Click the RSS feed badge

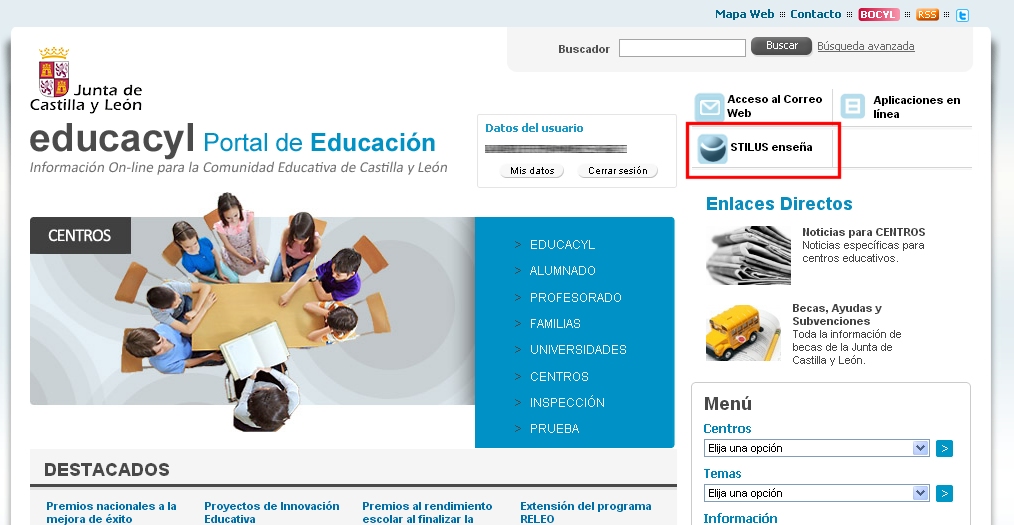click(927, 14)
